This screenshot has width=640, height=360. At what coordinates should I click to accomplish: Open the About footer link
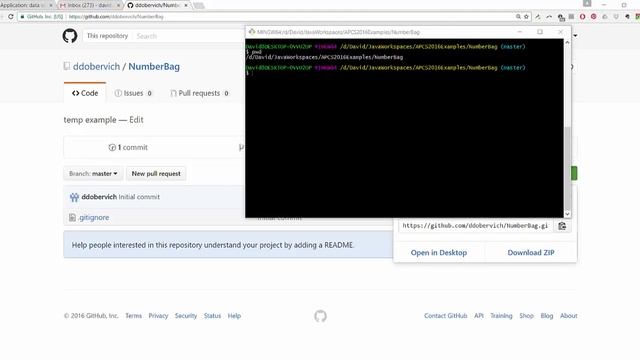569,316
